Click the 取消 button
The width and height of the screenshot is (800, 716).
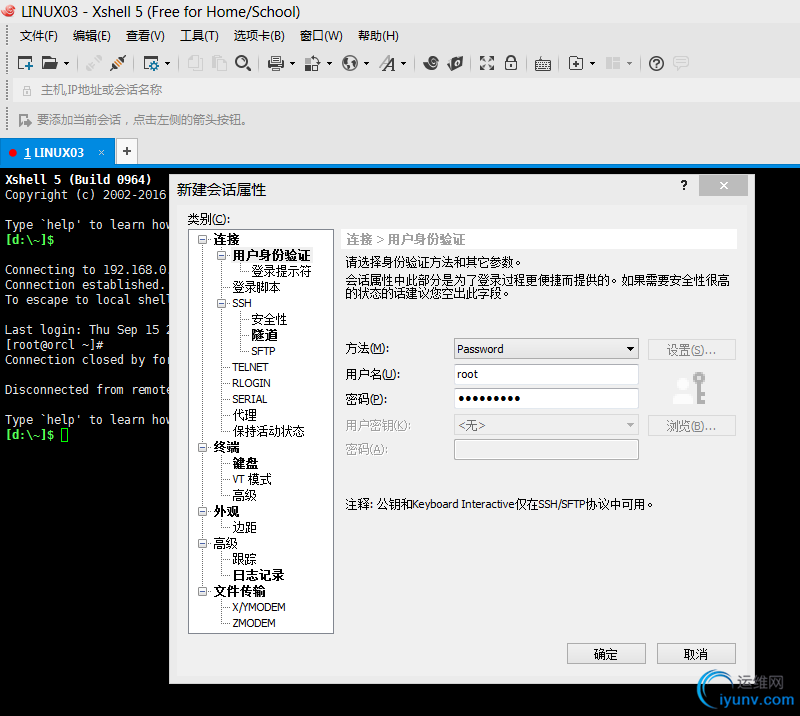point(696,654)
